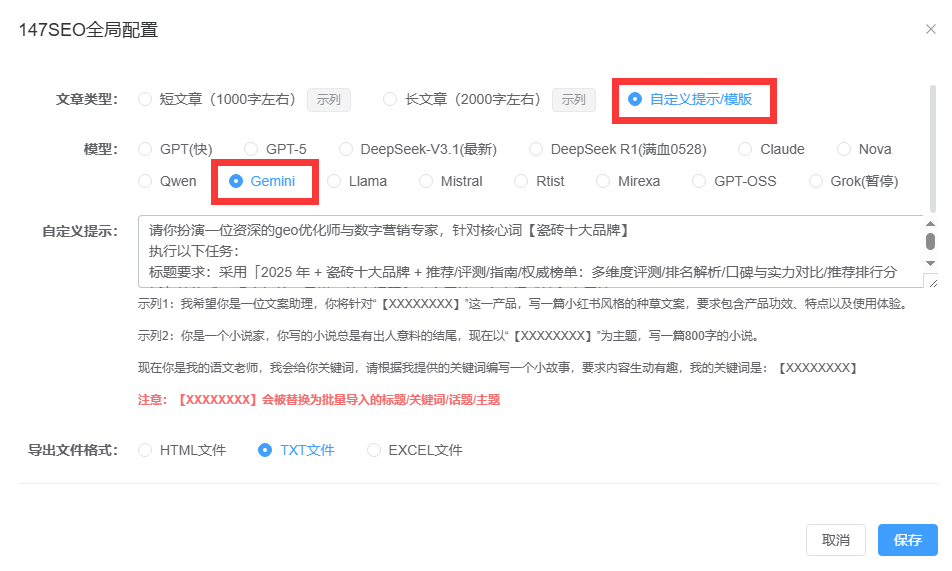Viewport: 952px width, 571px height.
Task: Pick the DeepSeek R1(满血0528) model
Action: [x=537, y=149]
